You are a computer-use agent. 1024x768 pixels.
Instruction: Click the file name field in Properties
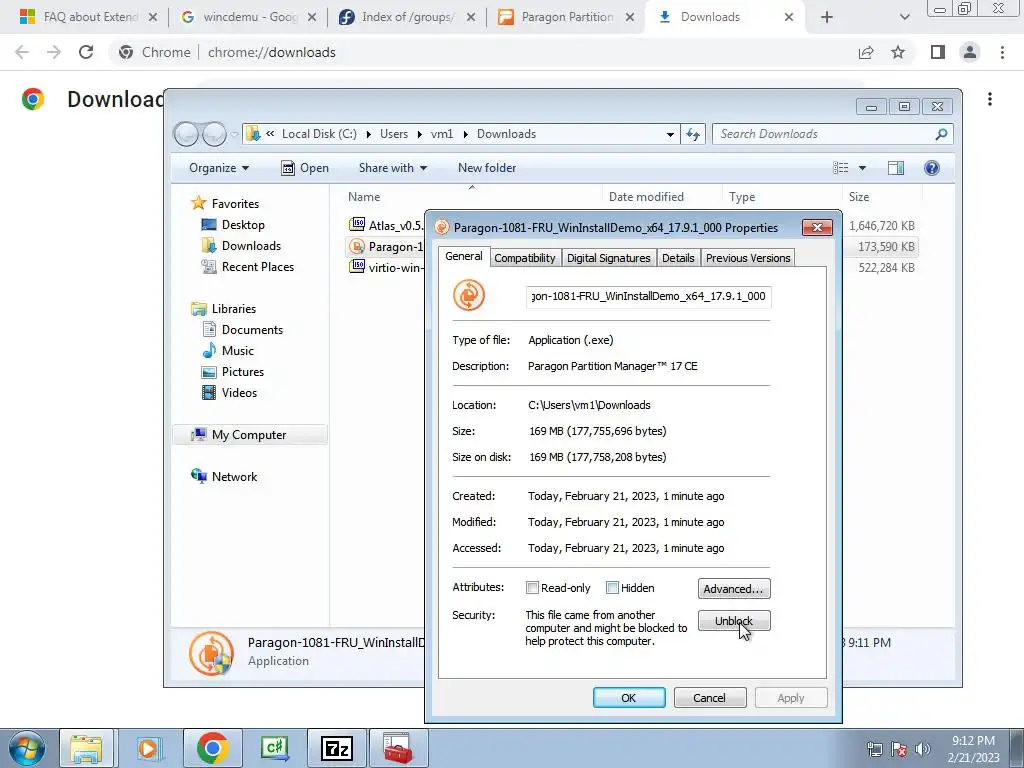[648, 296]
